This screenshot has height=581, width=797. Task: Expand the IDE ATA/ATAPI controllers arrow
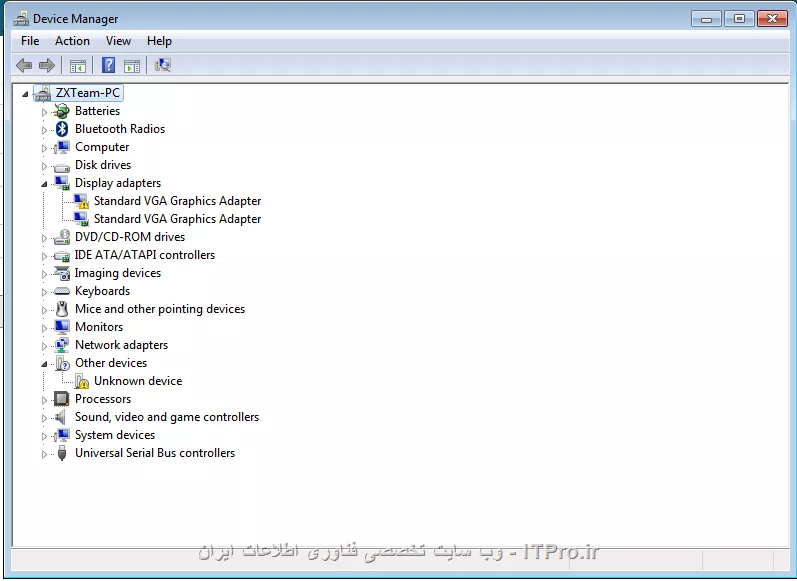[44, 256]
